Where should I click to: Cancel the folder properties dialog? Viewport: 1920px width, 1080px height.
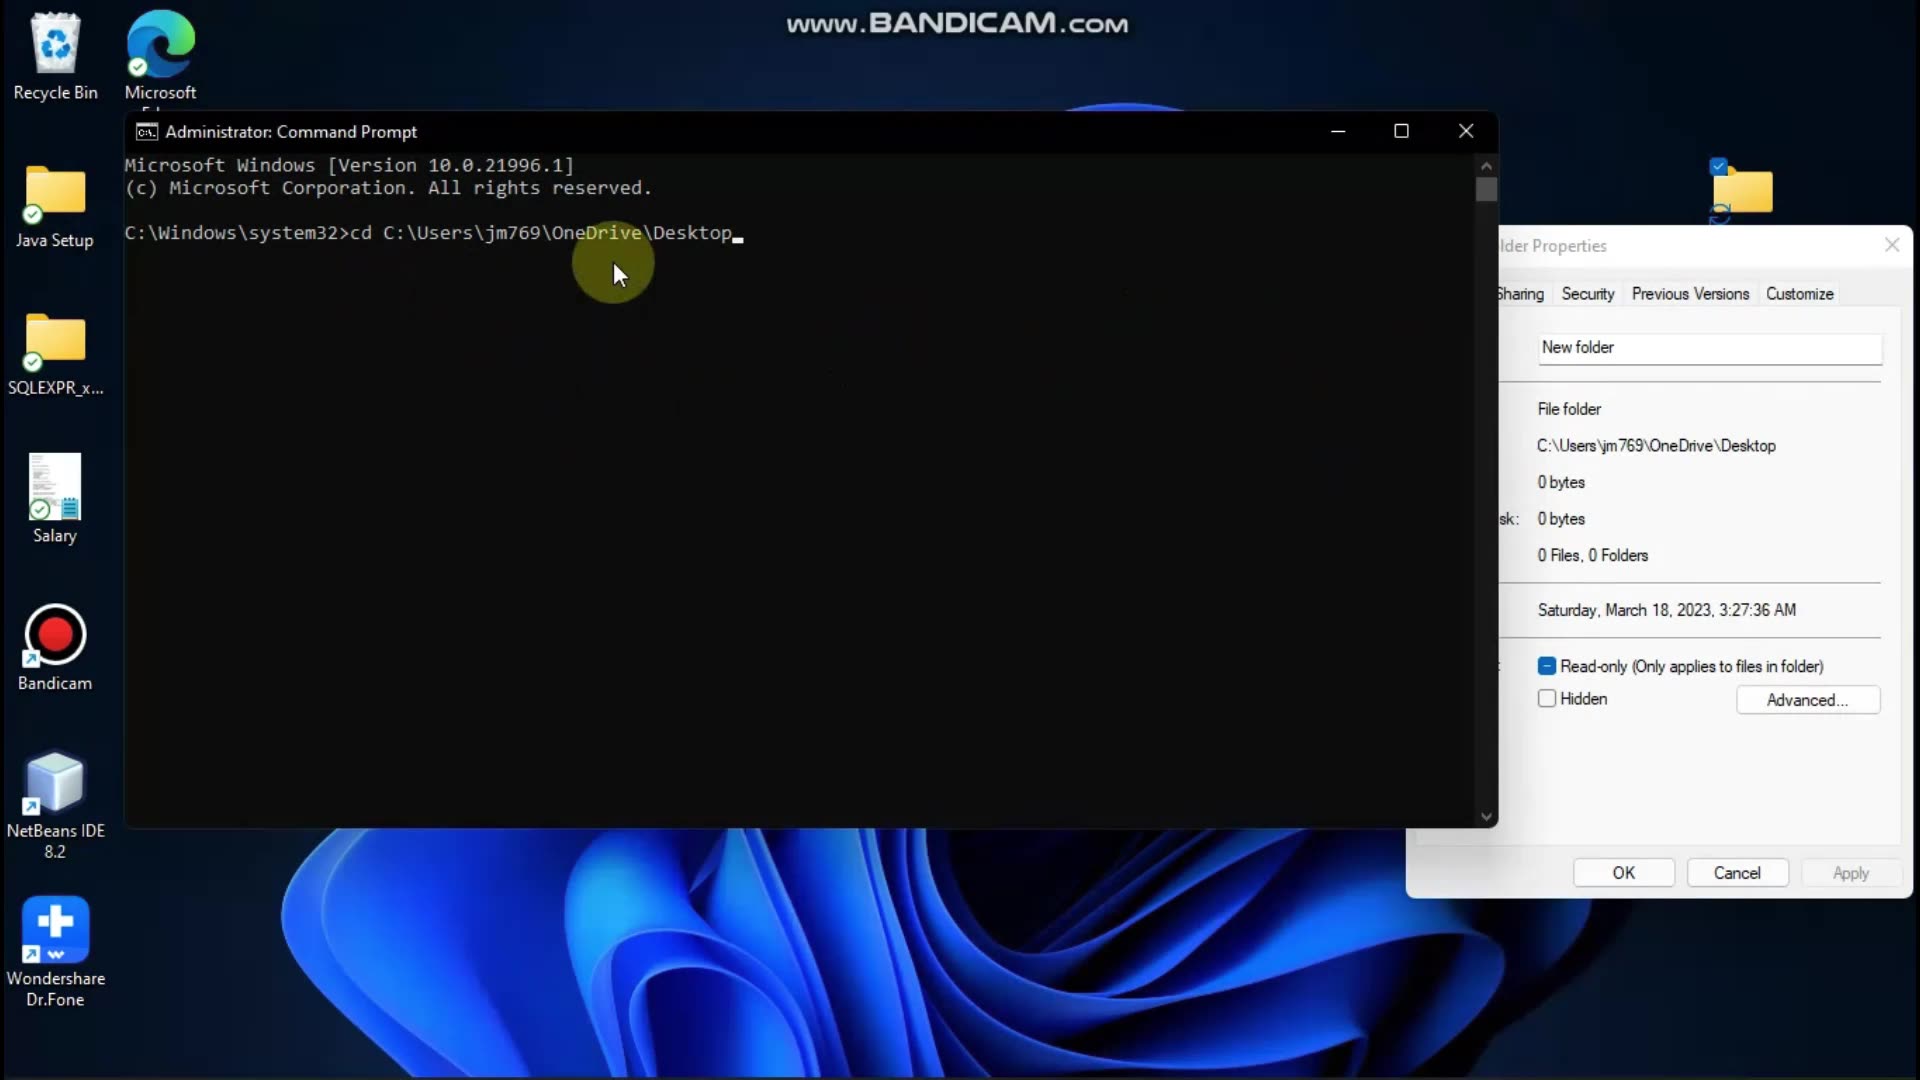pyautogui.click(x=1737, y=873)
